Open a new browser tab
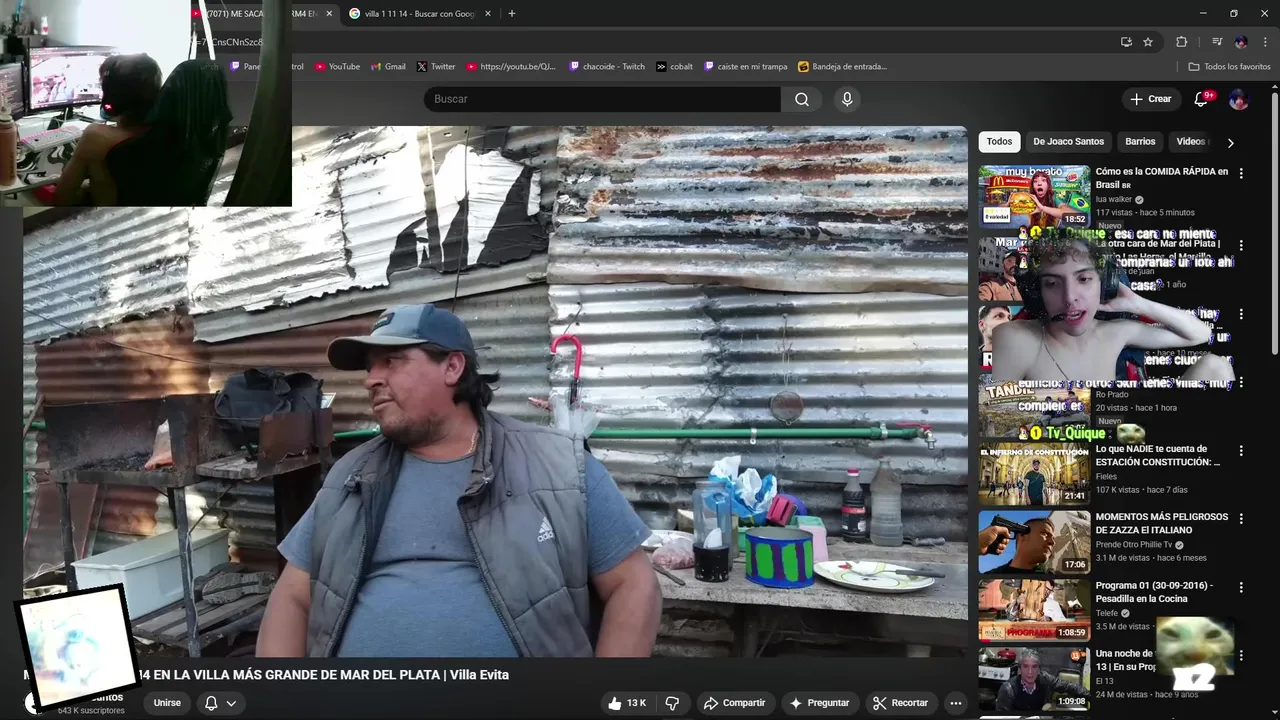 coord(512,14)
